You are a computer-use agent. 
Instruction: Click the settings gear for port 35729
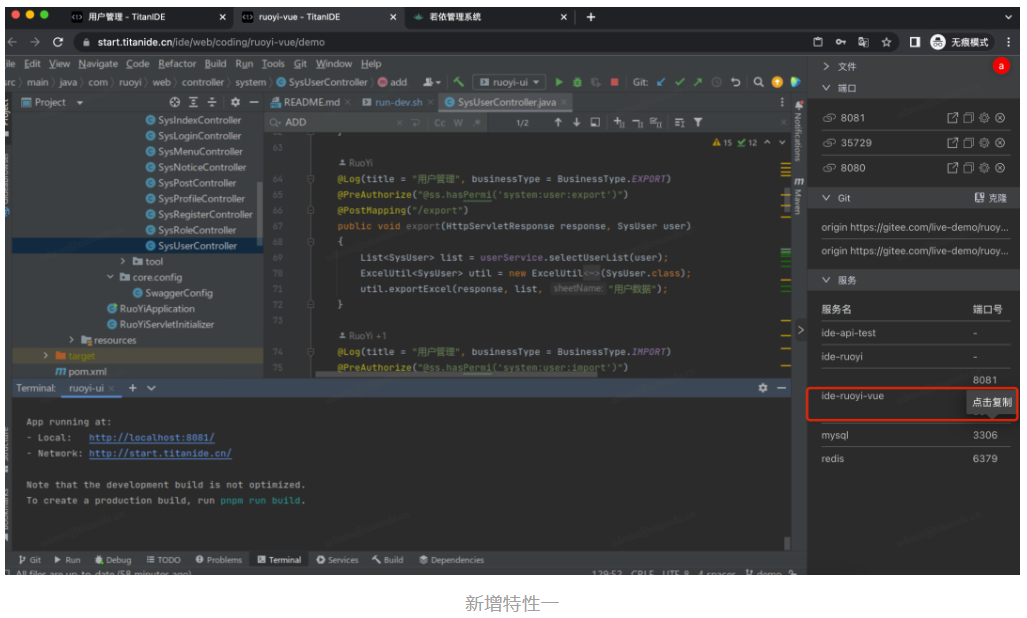point(984,143)
